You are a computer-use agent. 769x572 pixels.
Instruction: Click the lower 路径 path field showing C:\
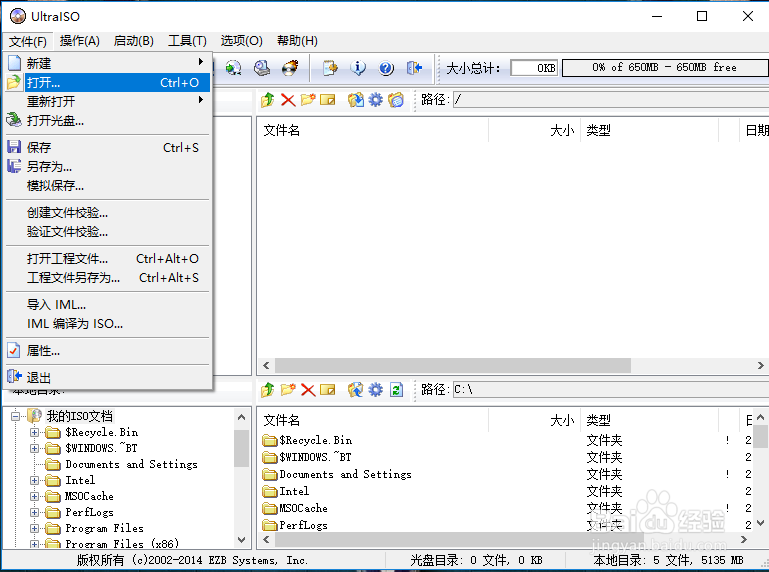[611, 390]
